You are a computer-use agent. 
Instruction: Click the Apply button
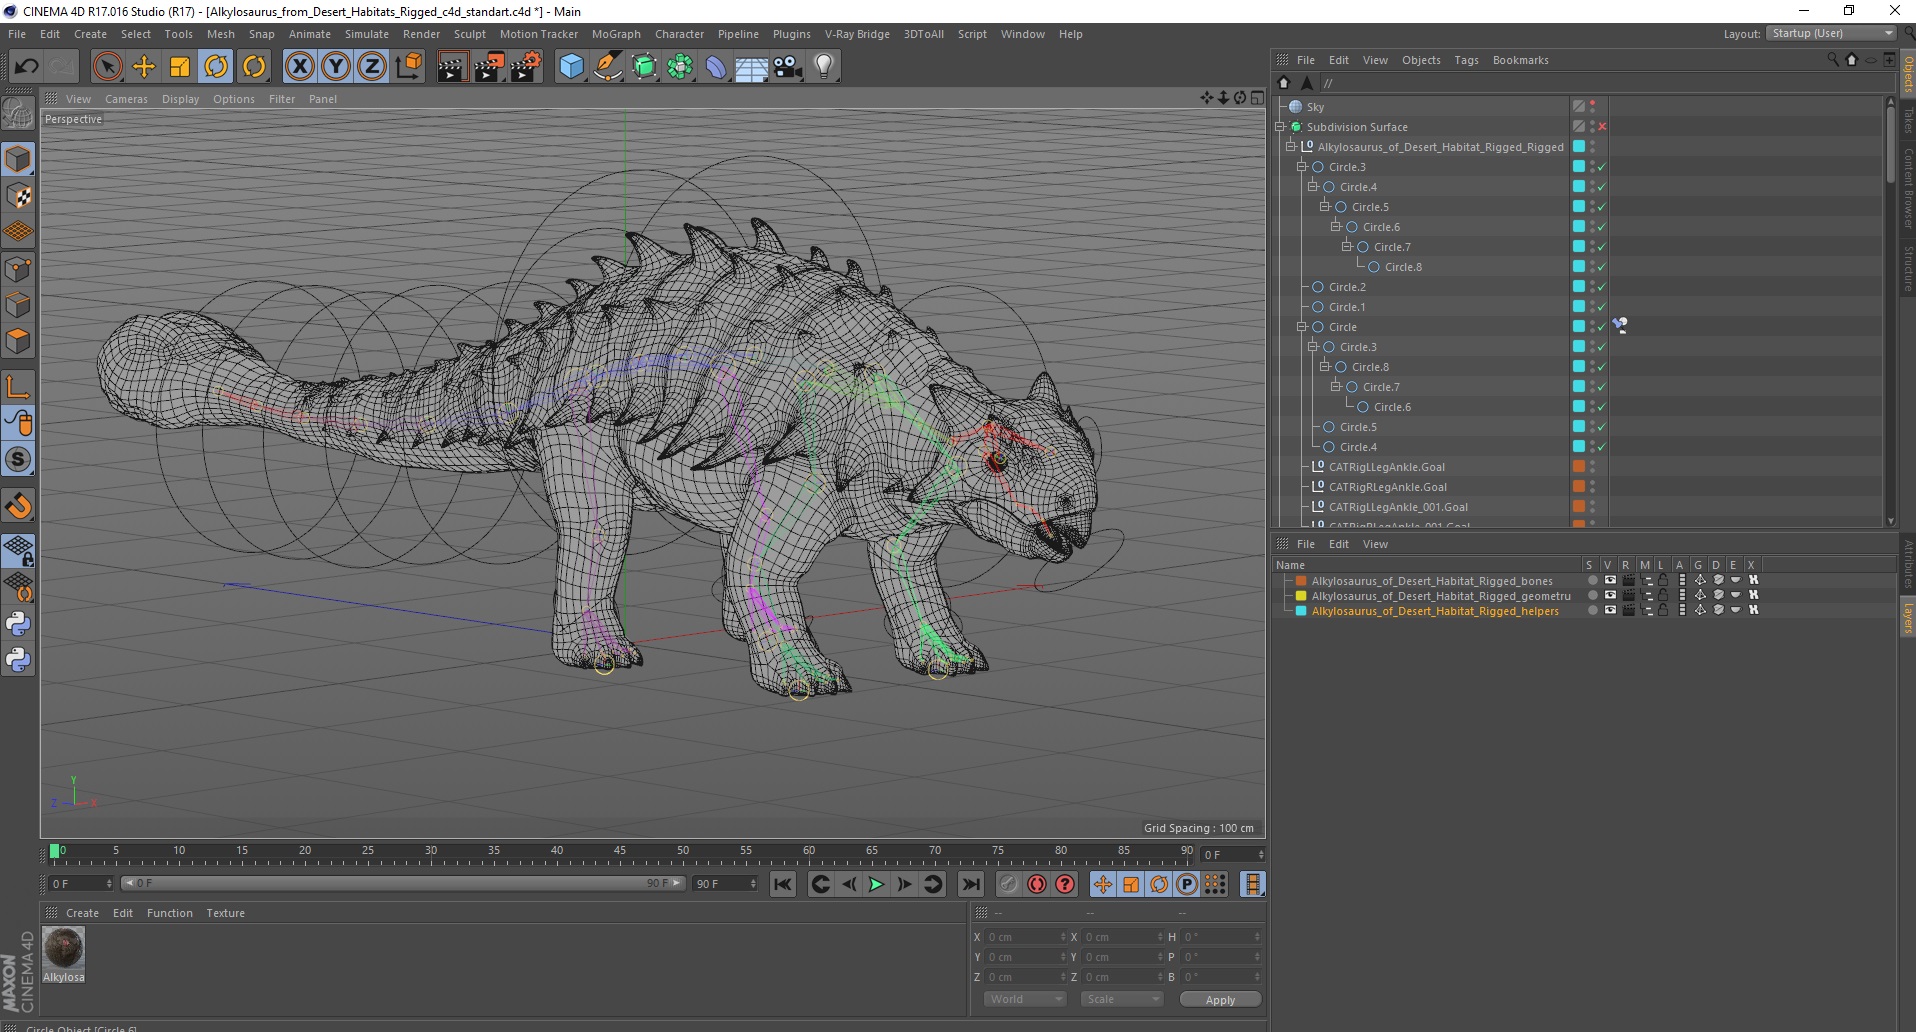pos(1220,1000)
